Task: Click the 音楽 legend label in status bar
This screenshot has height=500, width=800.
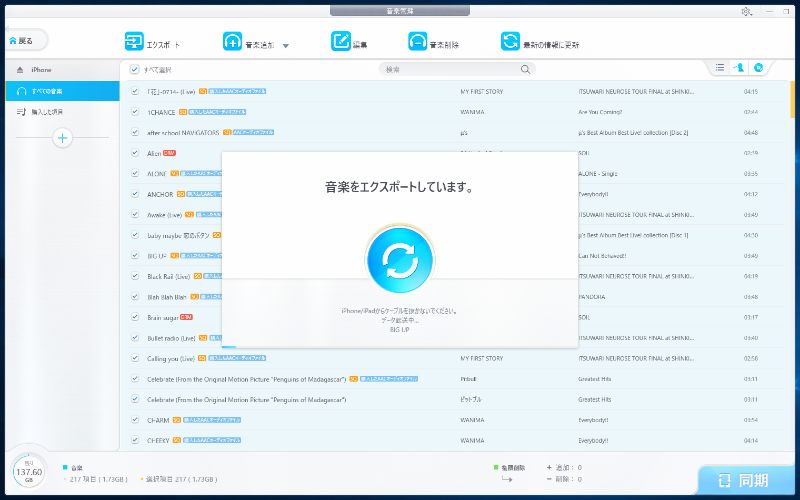Action: click(77, 467)
